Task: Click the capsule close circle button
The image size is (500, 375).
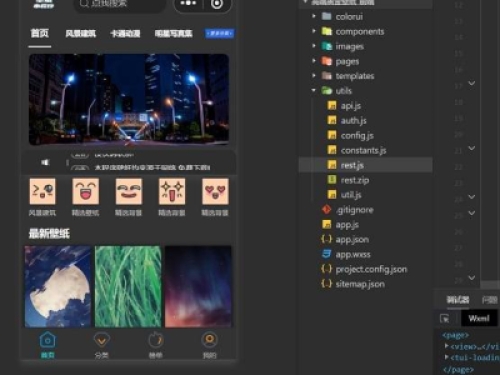Action: click(217, 4)
